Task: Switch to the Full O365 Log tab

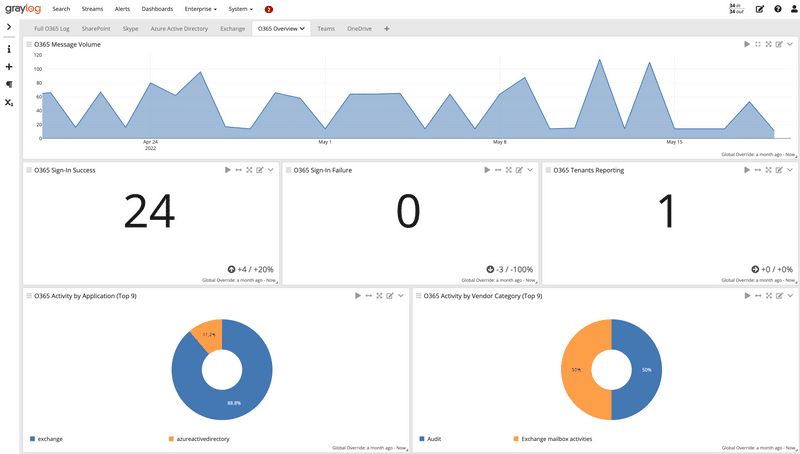Action: [x=52, y=29]
